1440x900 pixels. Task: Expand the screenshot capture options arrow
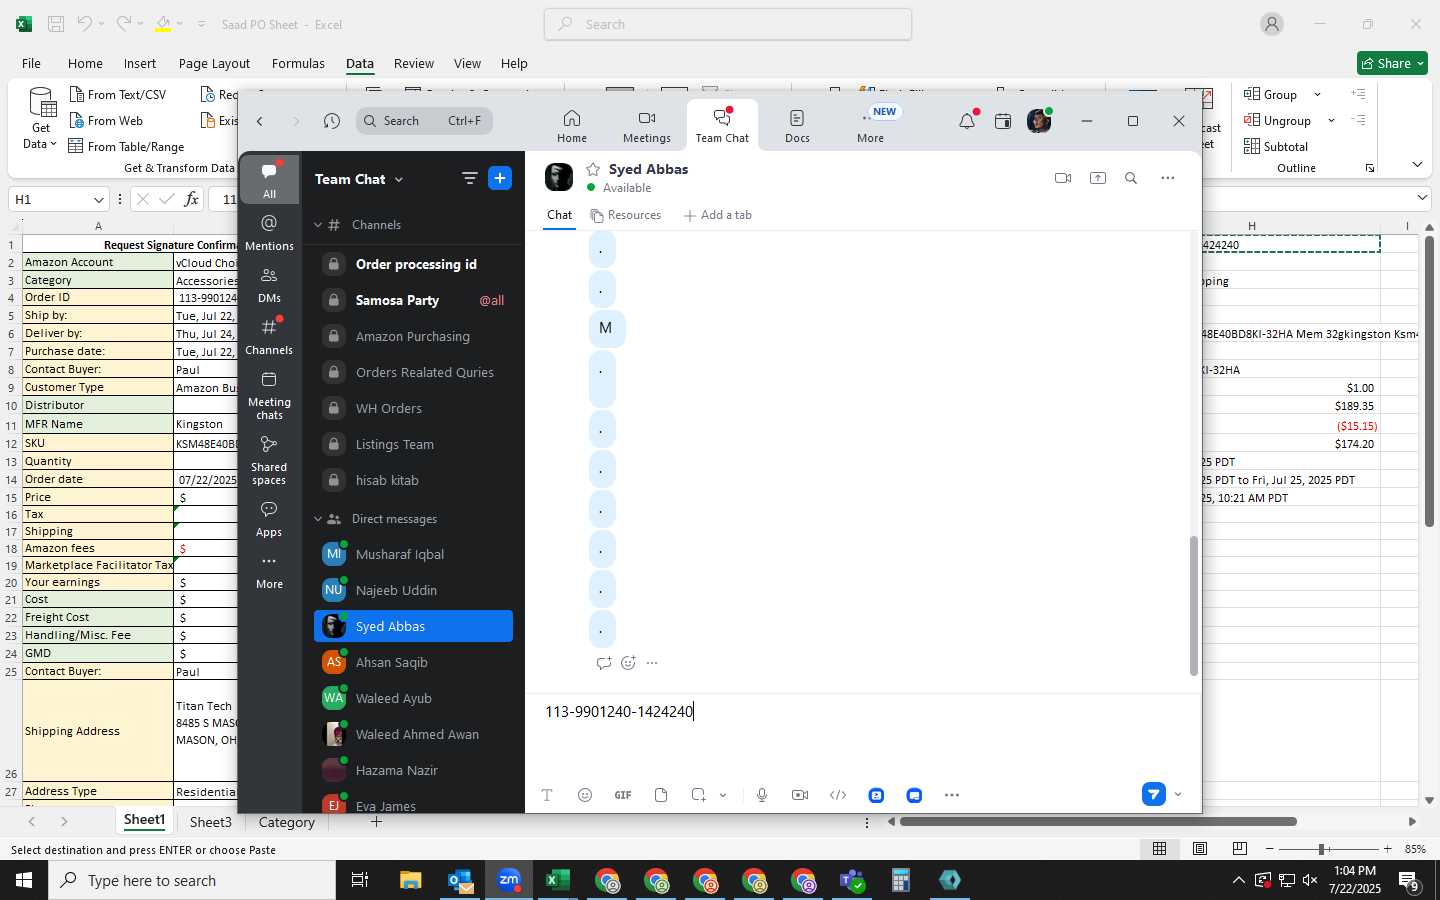[723, 795]
